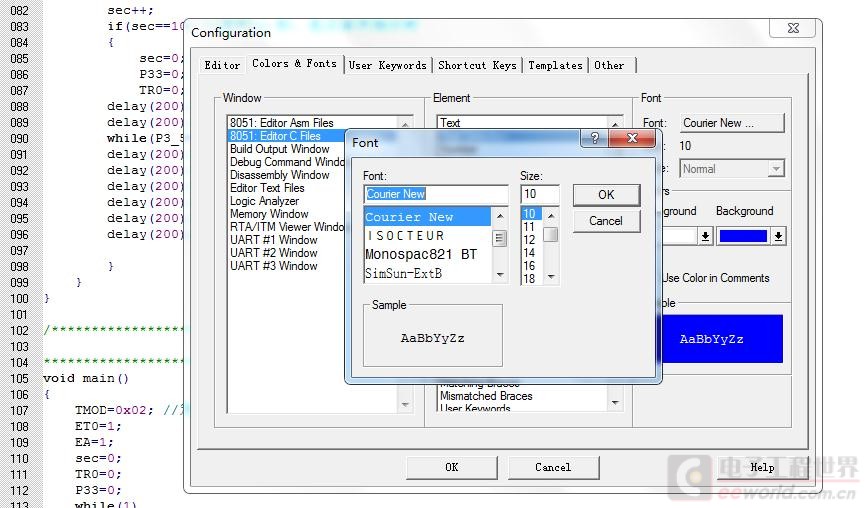Viewport: 866px width, 508px height.
Task: Select Text in the Element list
Action: coord(522,123)
